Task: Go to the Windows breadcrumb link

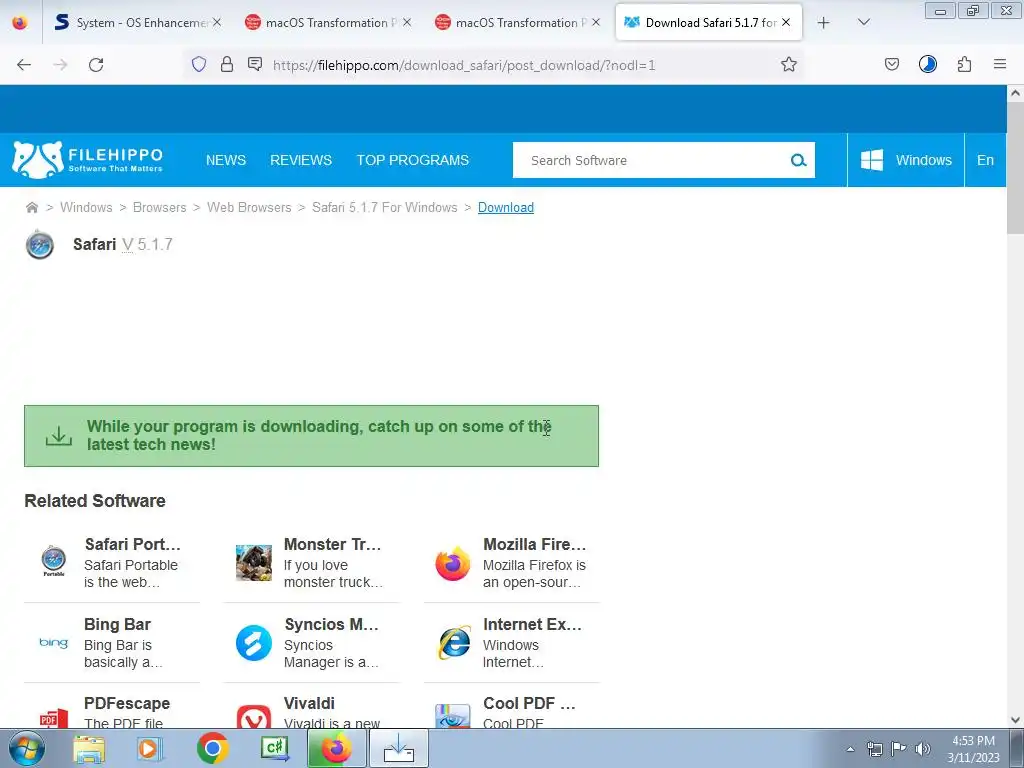Action: (x=86, y=208)
